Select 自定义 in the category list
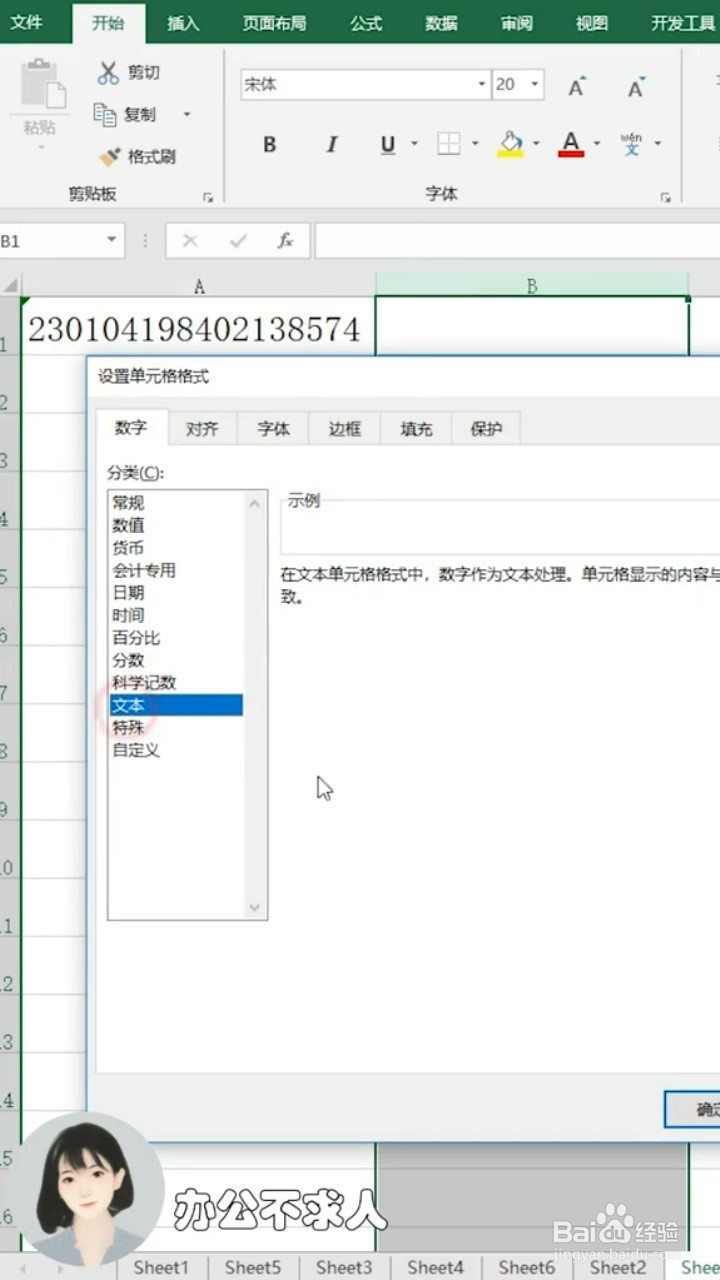720x1280 pixels. click(136, 750)
